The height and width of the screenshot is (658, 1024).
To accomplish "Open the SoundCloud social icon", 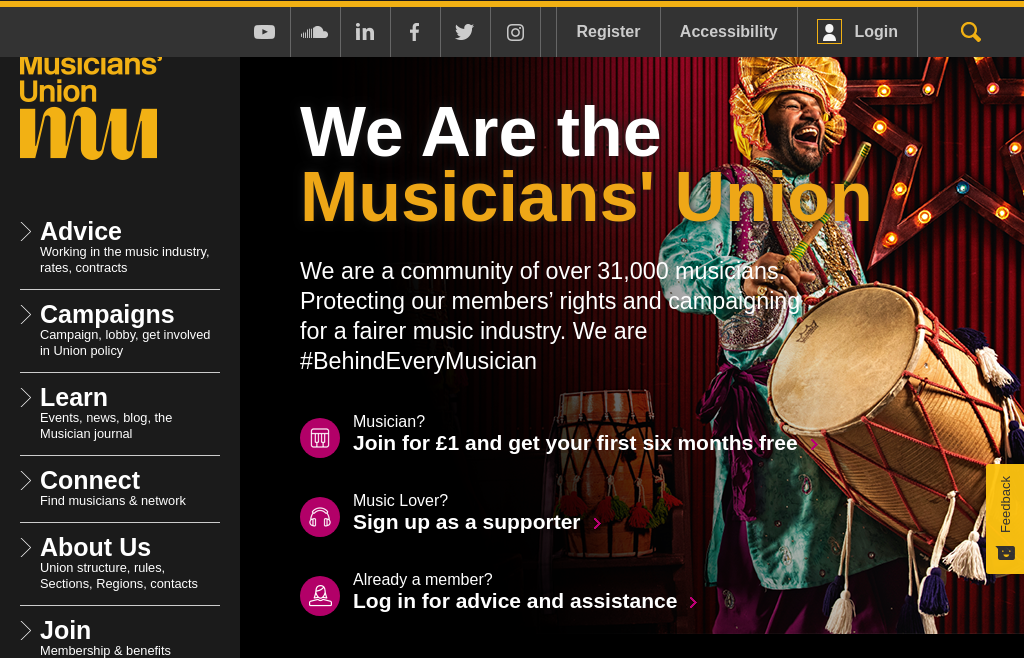I will tap(315, 32).
